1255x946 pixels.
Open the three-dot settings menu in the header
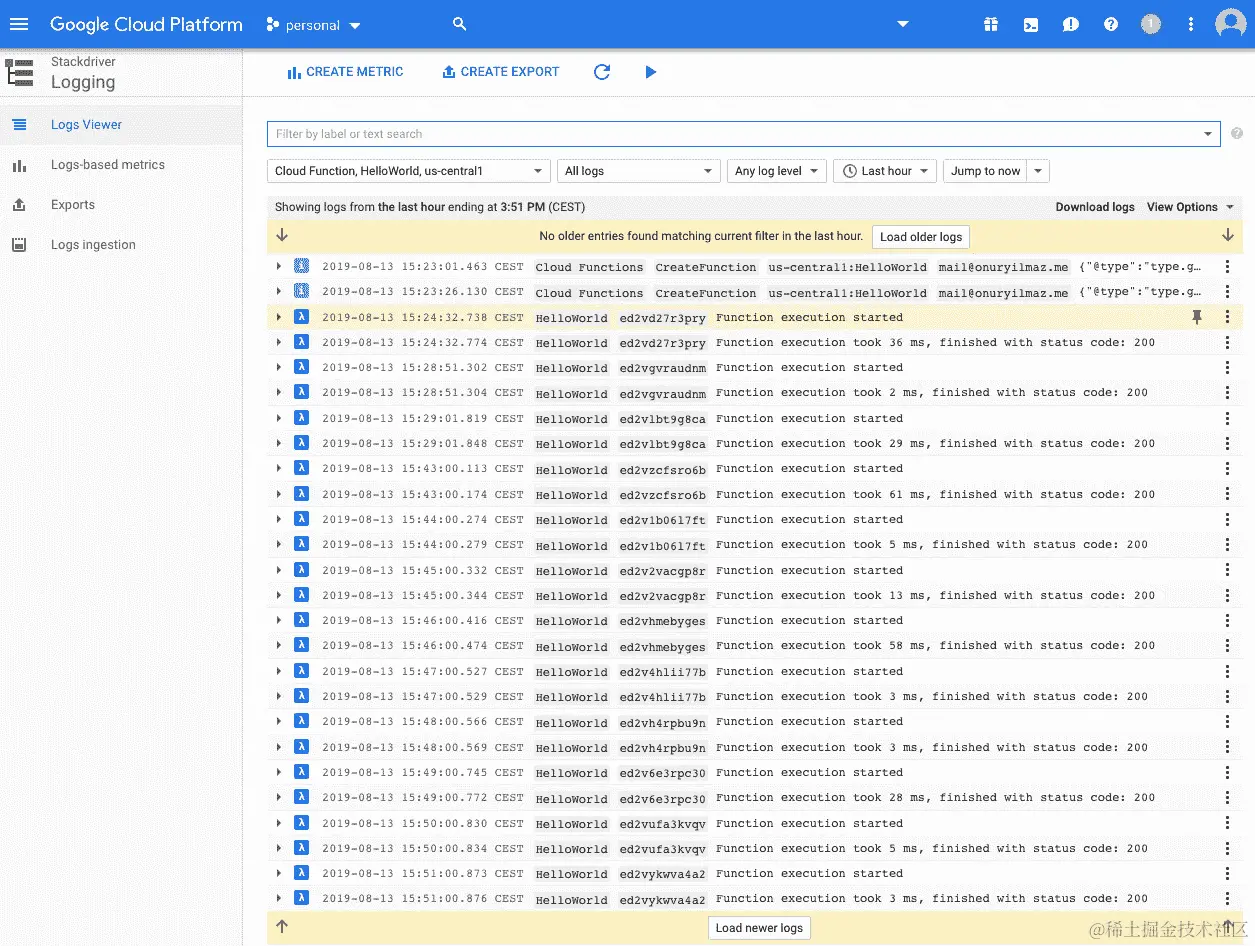pyautogui.click(x=1190, y=24)
